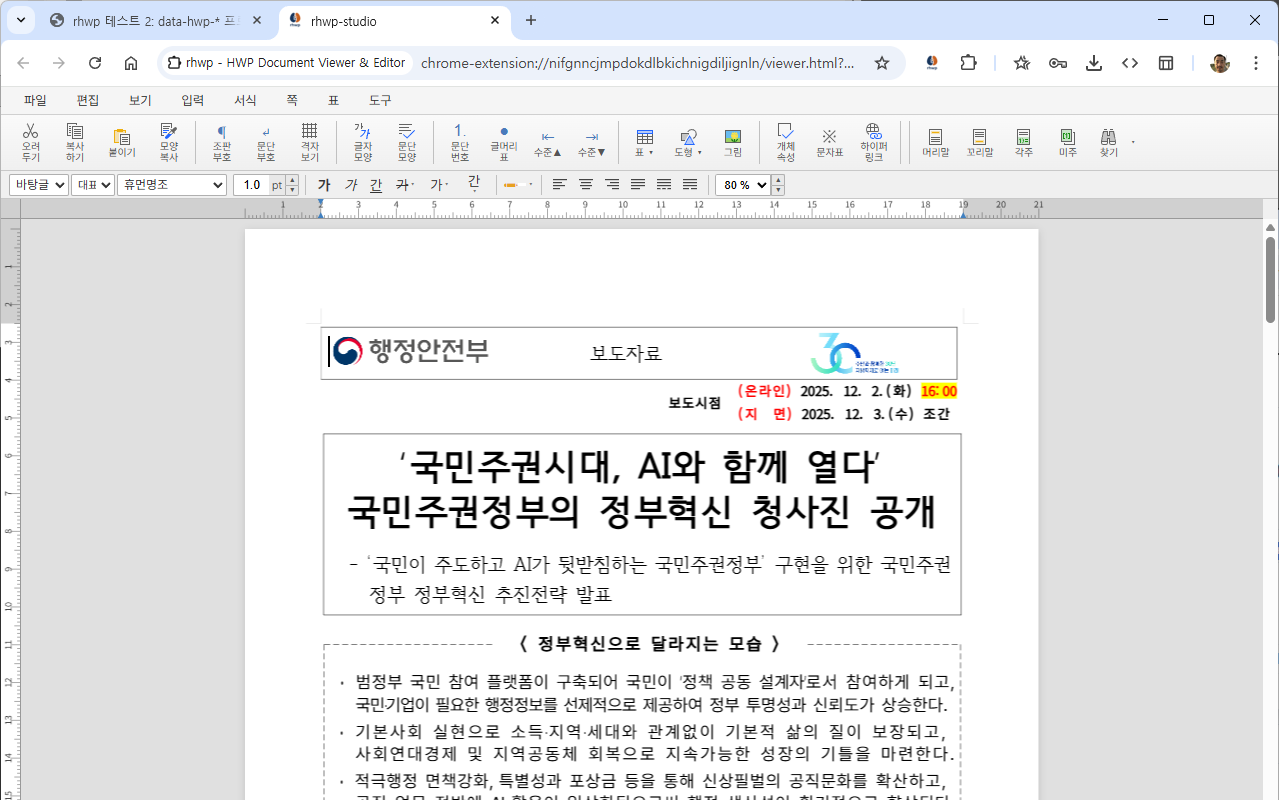Insert a table using the 표 icon
The image size is (1280, 800).
pyautogui.click(x=644, y=141)
